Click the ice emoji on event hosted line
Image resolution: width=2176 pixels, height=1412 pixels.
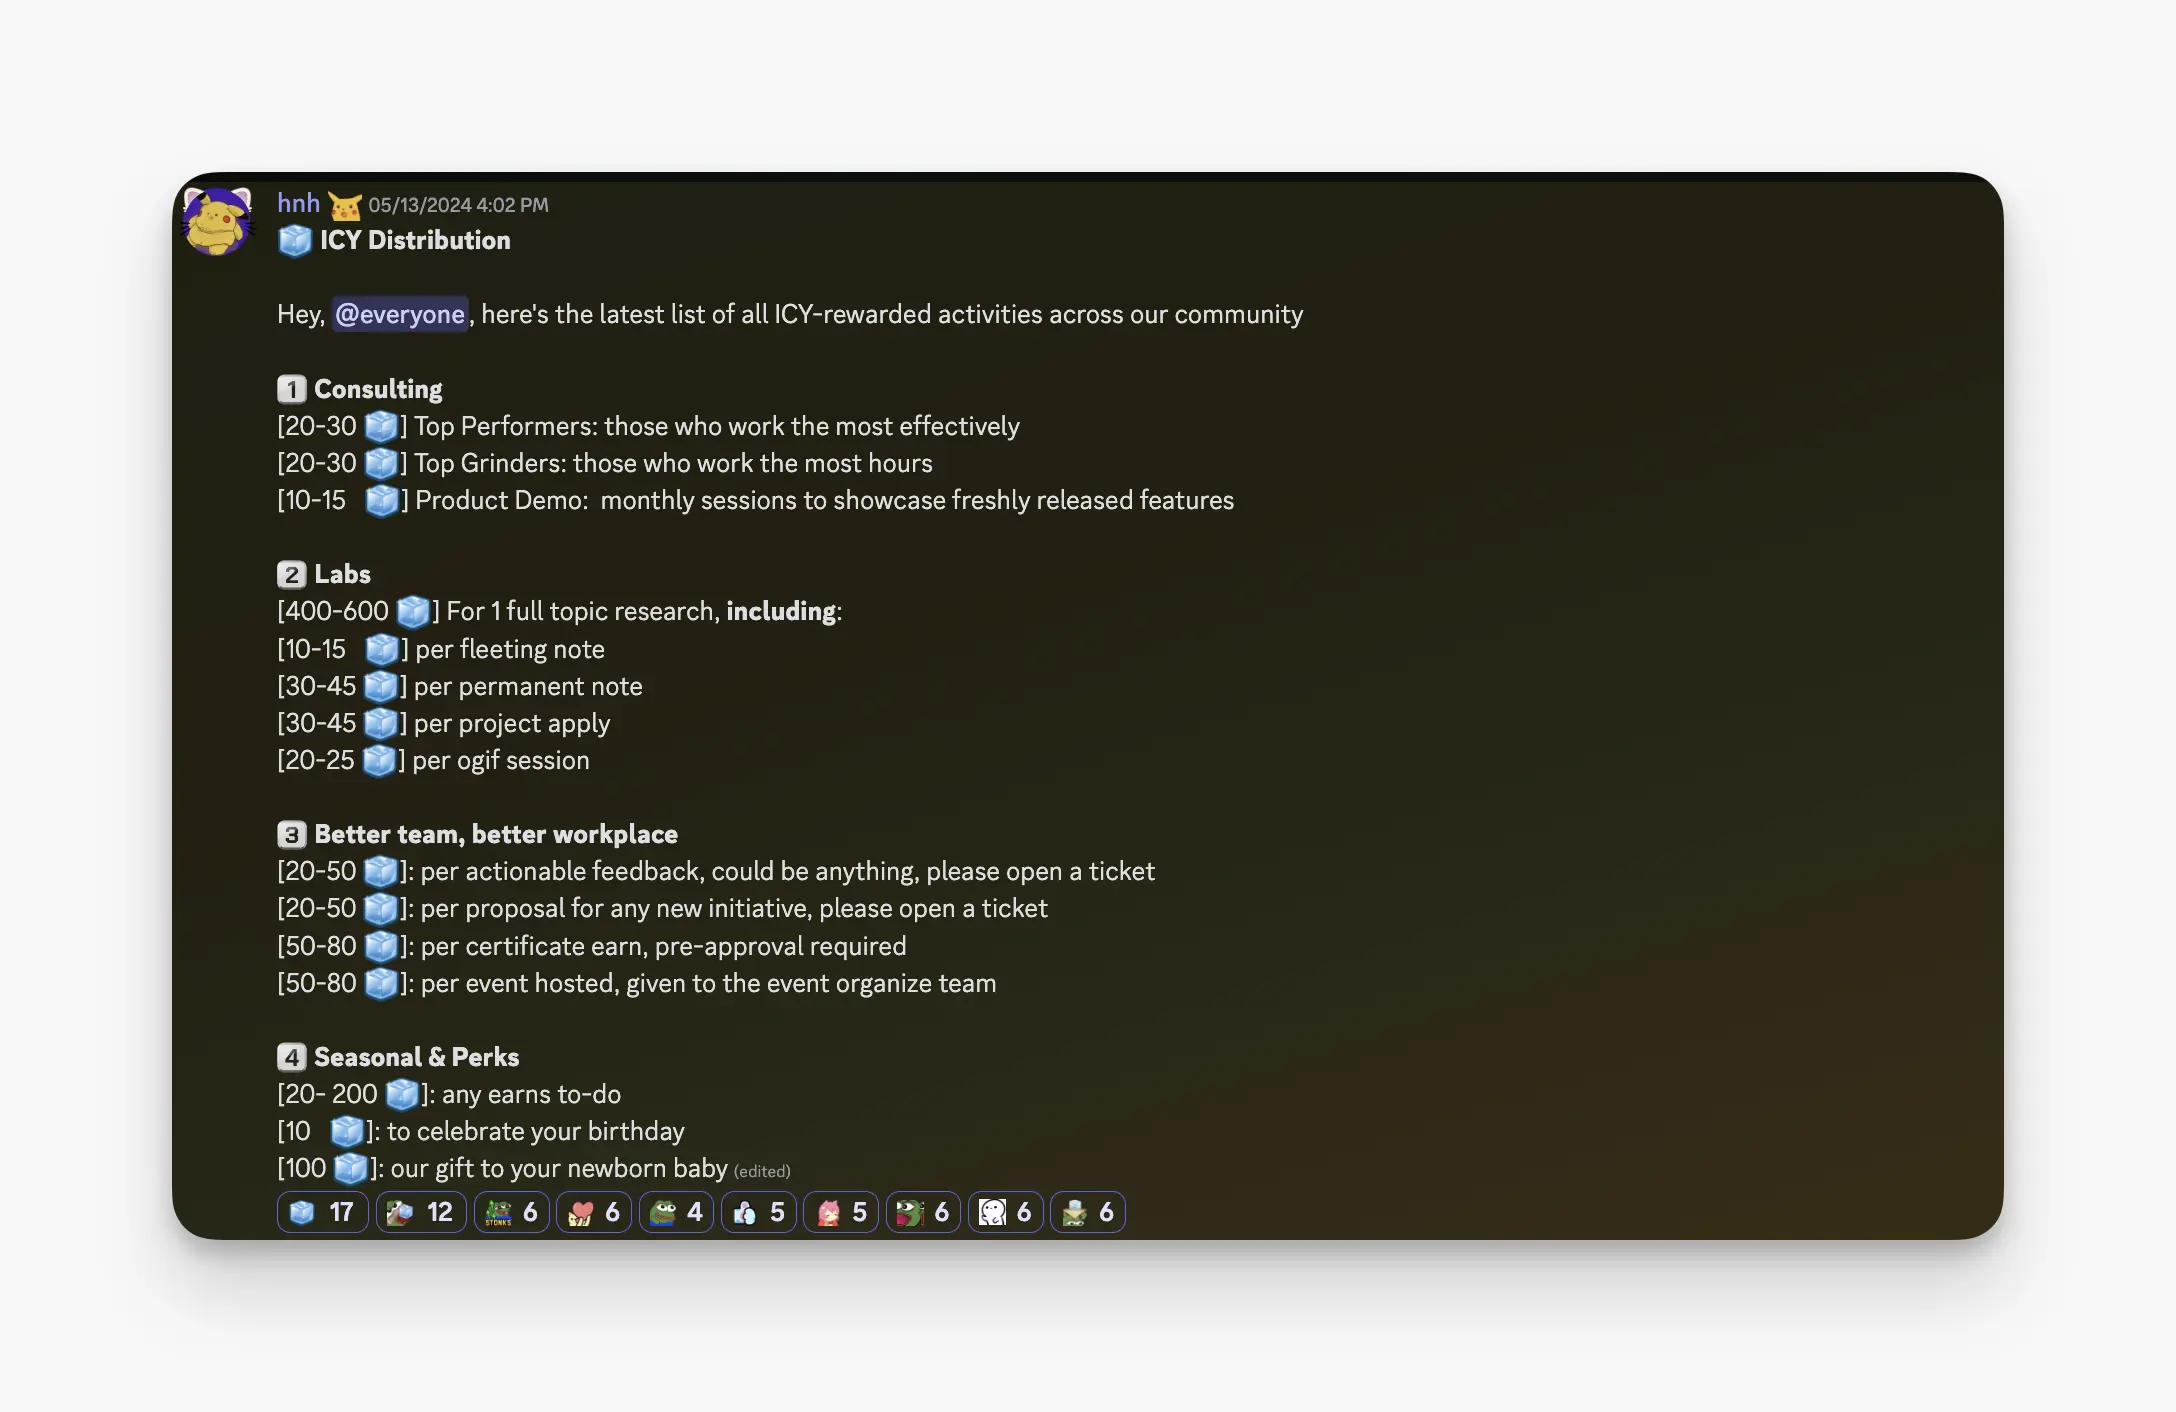(x=380, y=984)
